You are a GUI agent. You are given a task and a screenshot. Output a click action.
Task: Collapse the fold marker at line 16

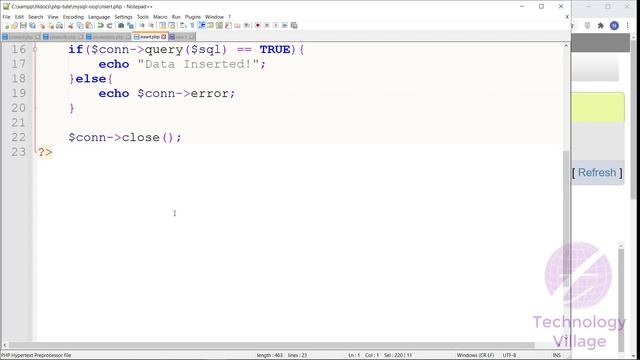click(35, 49)
